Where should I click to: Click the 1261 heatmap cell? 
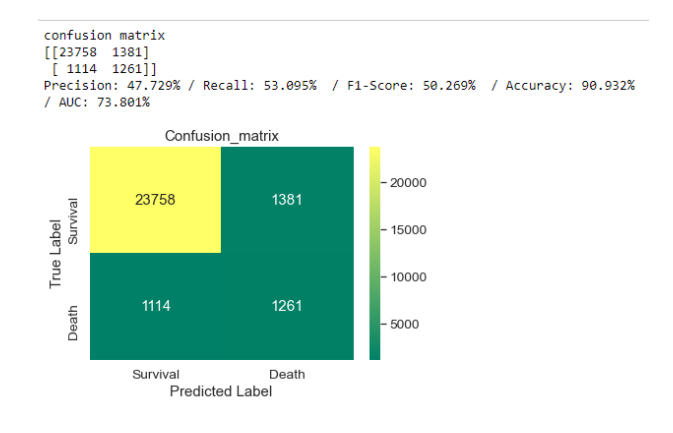pos(287,306)
